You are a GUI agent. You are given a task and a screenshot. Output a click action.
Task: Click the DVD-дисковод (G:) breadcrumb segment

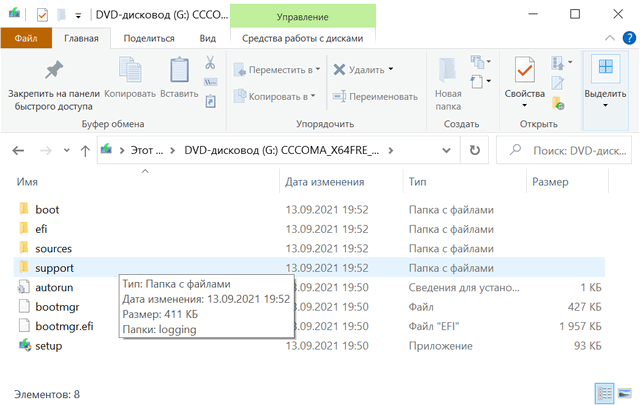pos(281,151)
